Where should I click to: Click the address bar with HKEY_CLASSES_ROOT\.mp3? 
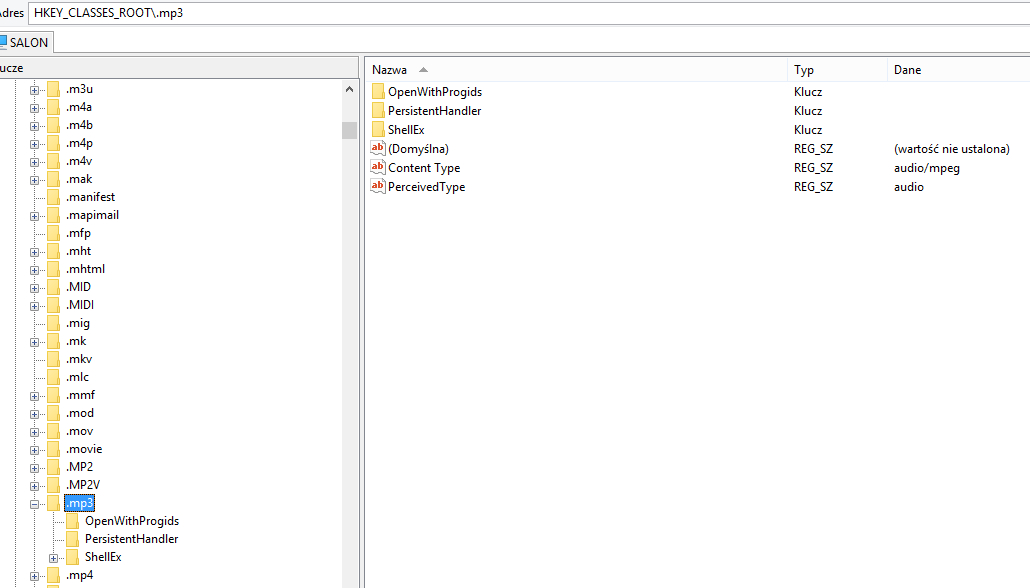pyautogui.click(x=529, y=13)
